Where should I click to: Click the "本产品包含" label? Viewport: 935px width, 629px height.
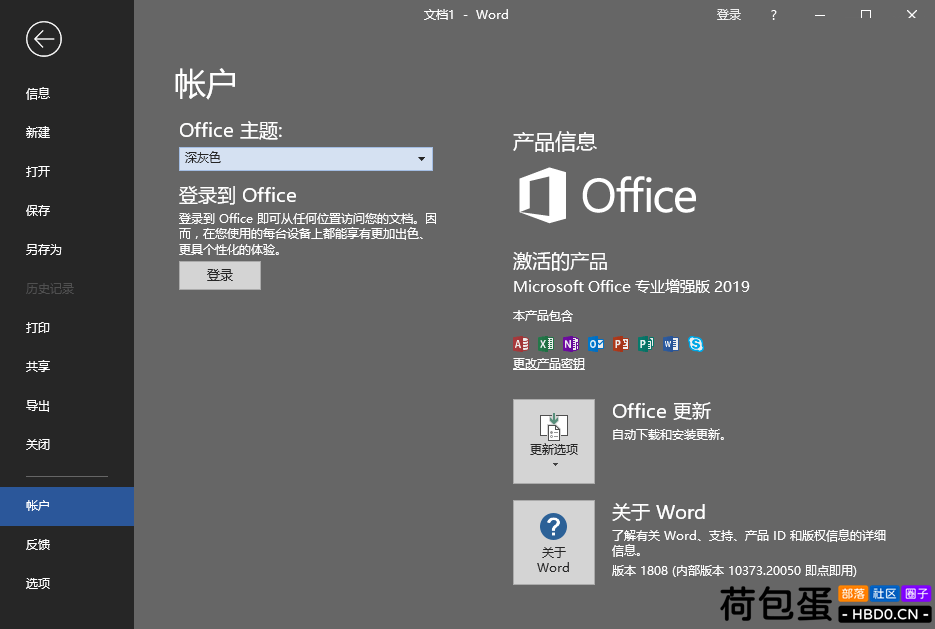pos(543,316)
